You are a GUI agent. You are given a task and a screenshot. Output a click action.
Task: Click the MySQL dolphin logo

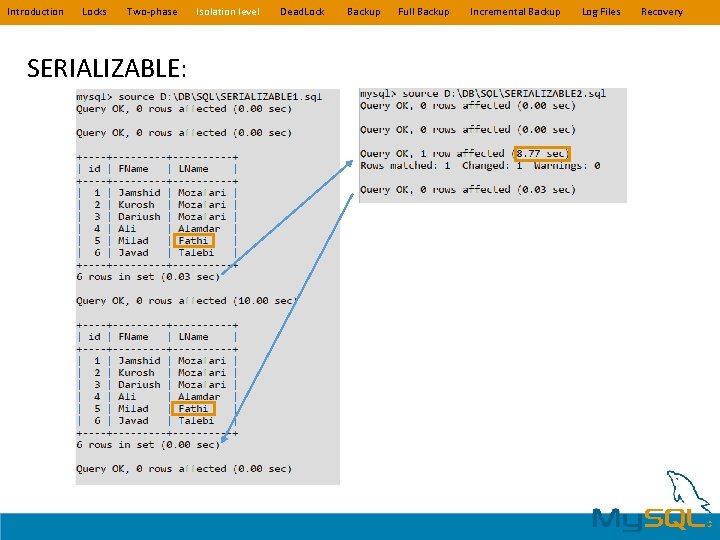tap(653, 502)
